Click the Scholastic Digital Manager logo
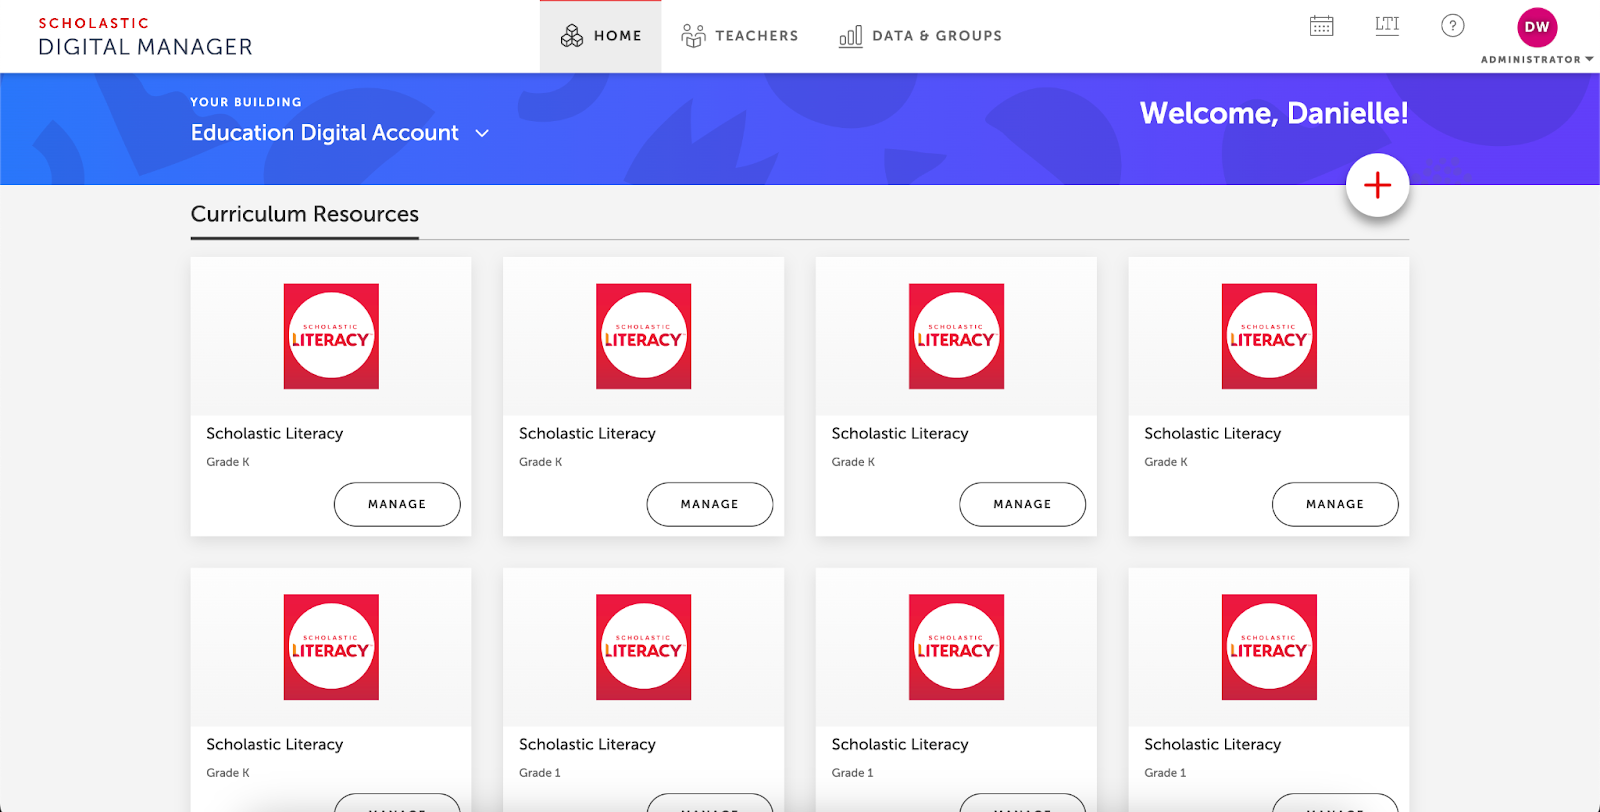 [x=145, y=36]
